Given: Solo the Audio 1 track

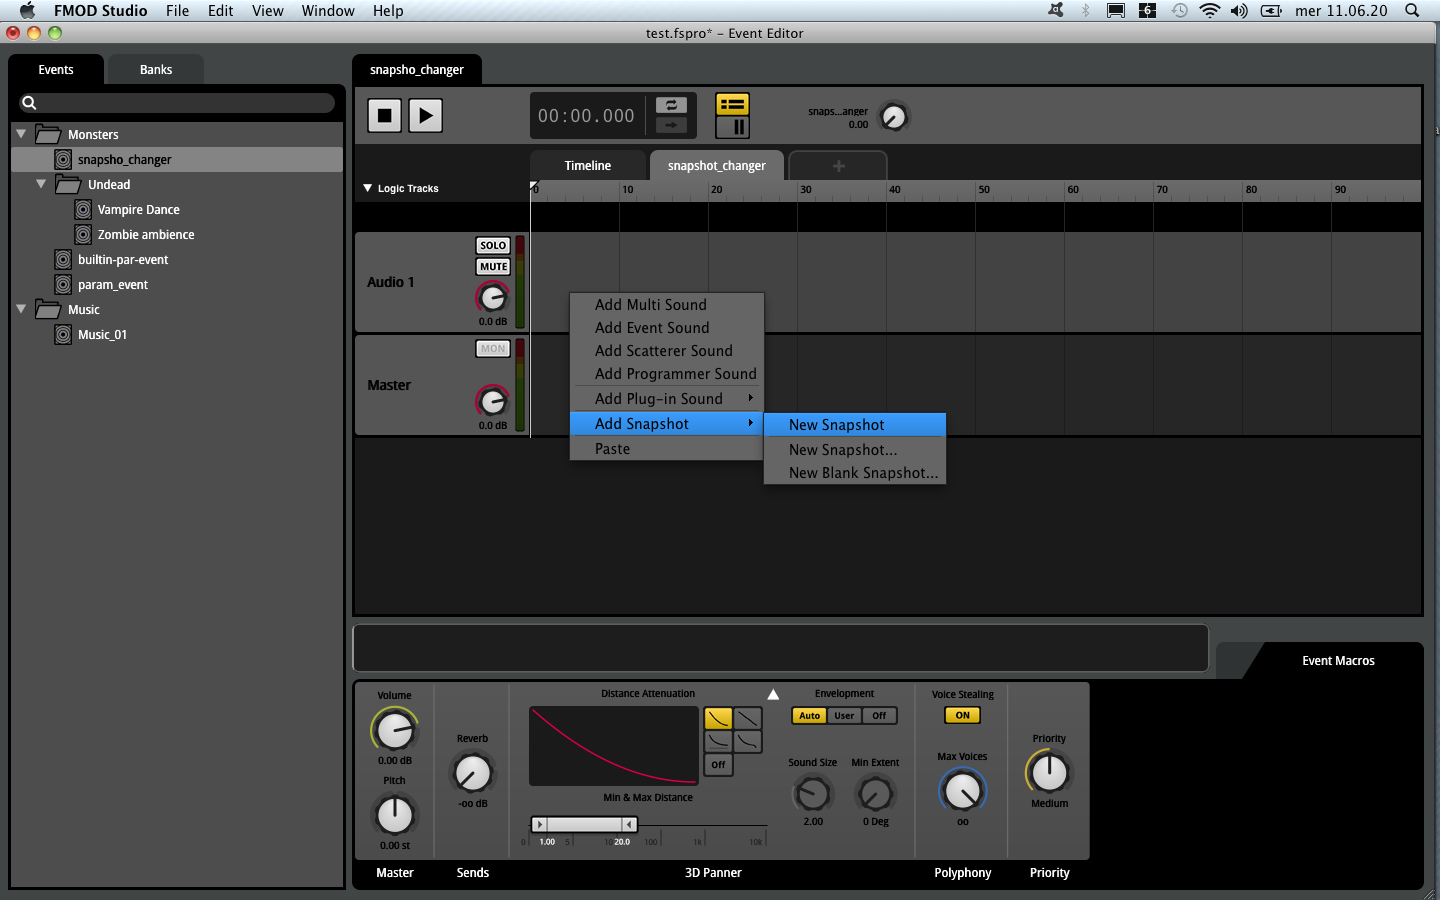Looking at the screenshot, I should (x=493, y=245).
